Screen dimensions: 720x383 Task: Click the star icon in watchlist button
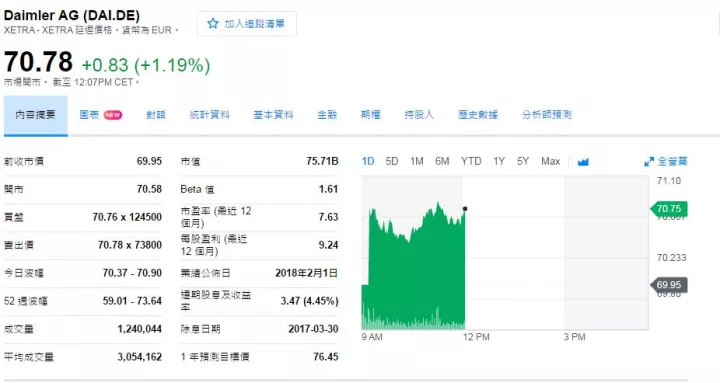point(213,23)
